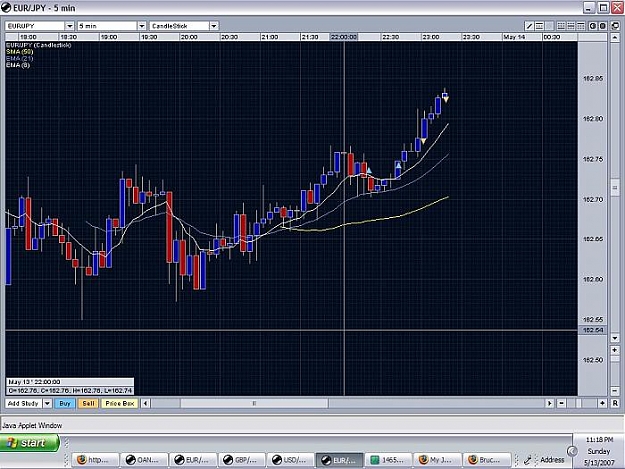Screen dimensions: 625x469
Task: Click the horizontal scrollbar left arrow
Action: click(145, 404)
